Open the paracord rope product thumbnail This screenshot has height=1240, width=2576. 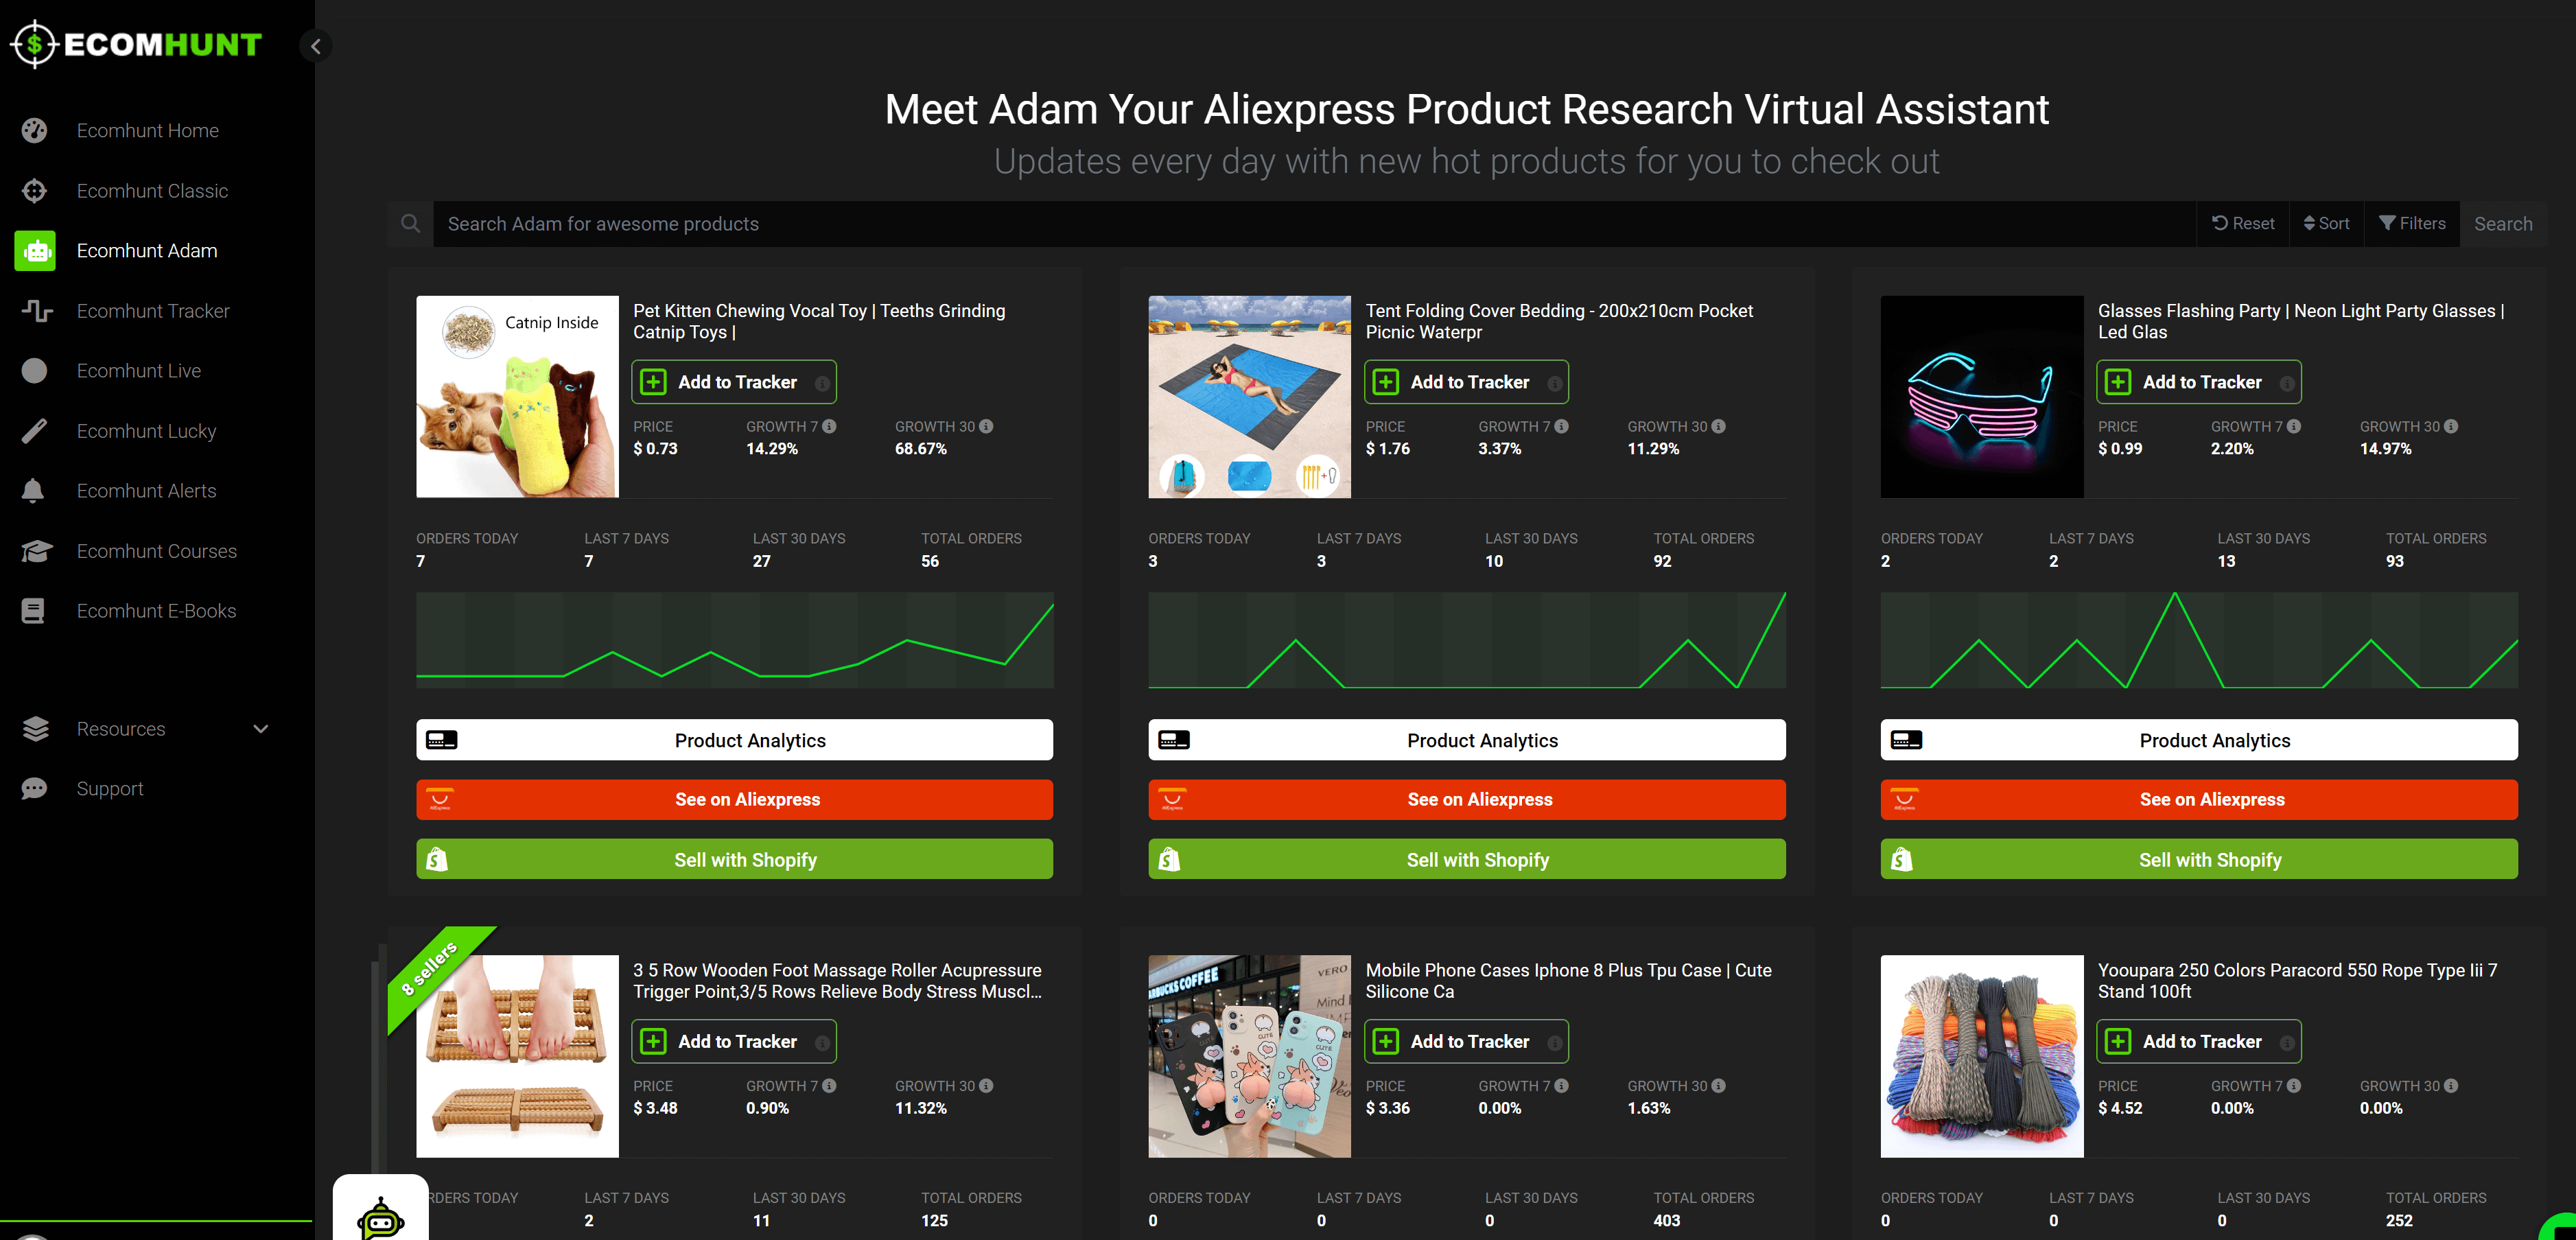[1982, 1056]
